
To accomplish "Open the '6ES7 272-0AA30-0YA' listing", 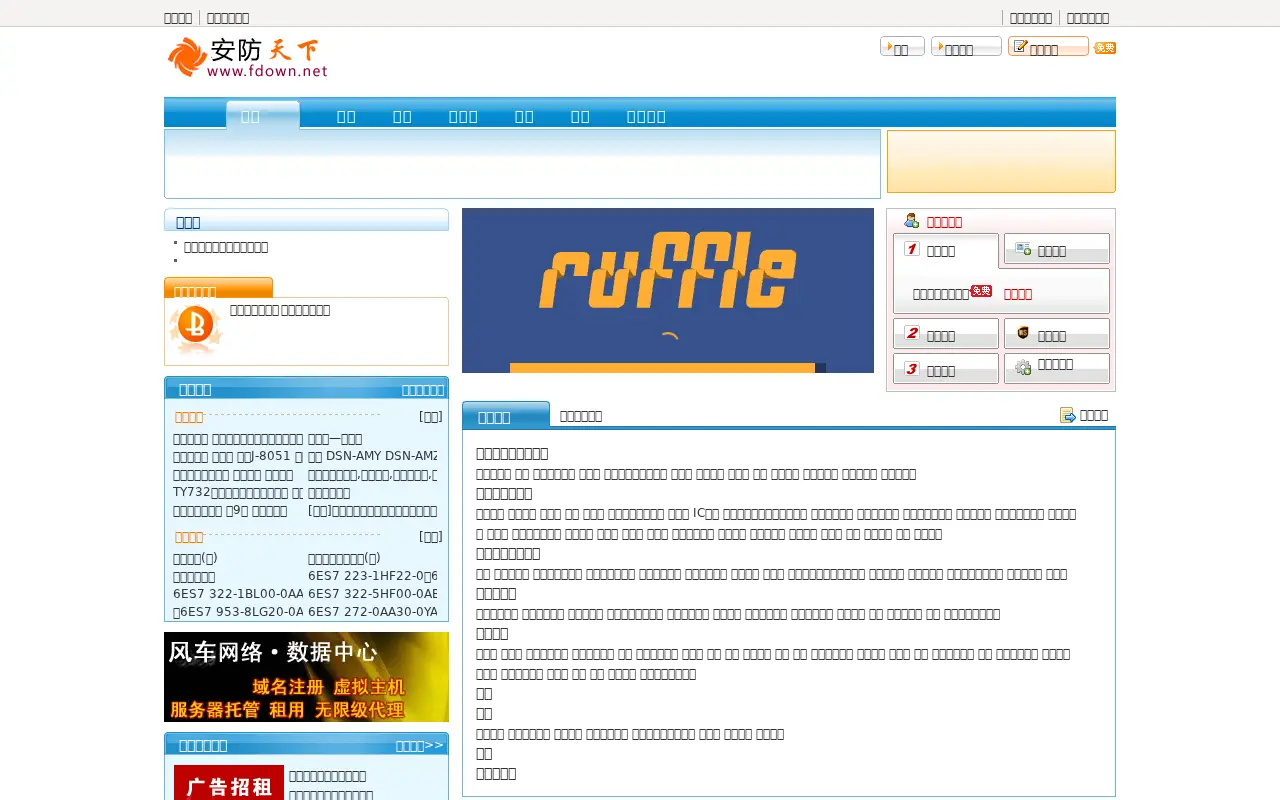I will click(x=372, y=611).
